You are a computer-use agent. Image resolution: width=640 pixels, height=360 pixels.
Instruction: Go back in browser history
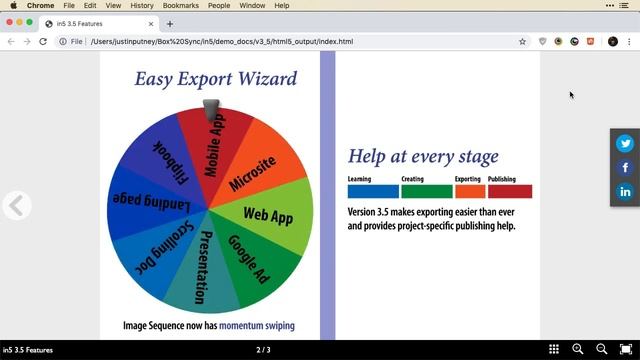point(11,42)
